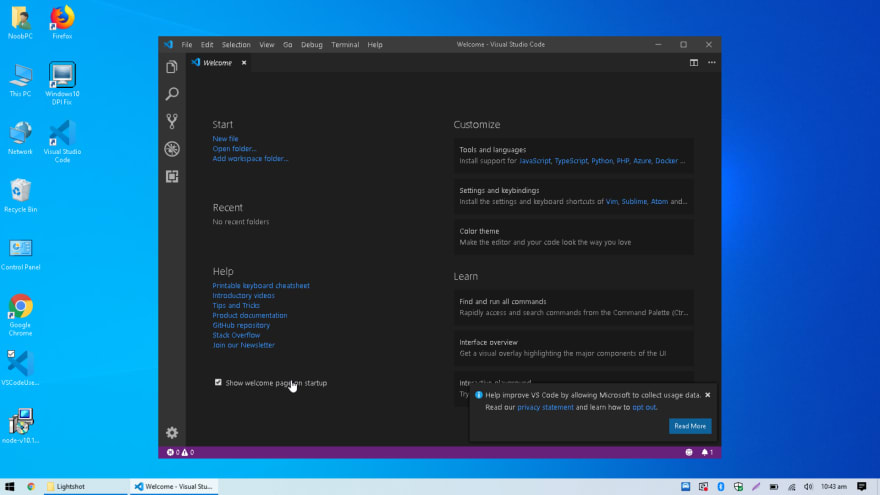Select the node-v10.1 installer desktop icon
The width and height of the screenshot is (880, 495).
[20, 426]
